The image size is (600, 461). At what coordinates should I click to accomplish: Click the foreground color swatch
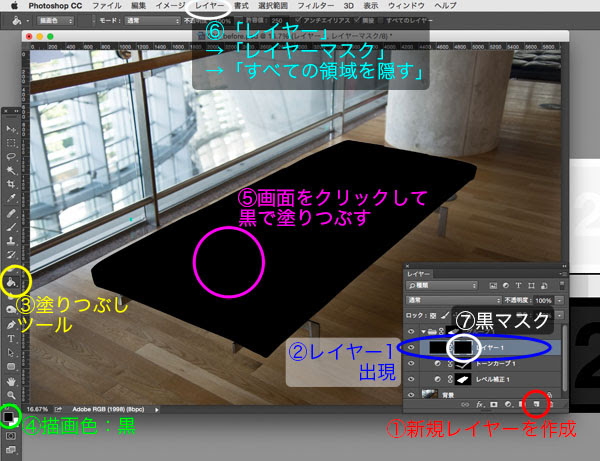pyautogui.click(x=8, y=417)
